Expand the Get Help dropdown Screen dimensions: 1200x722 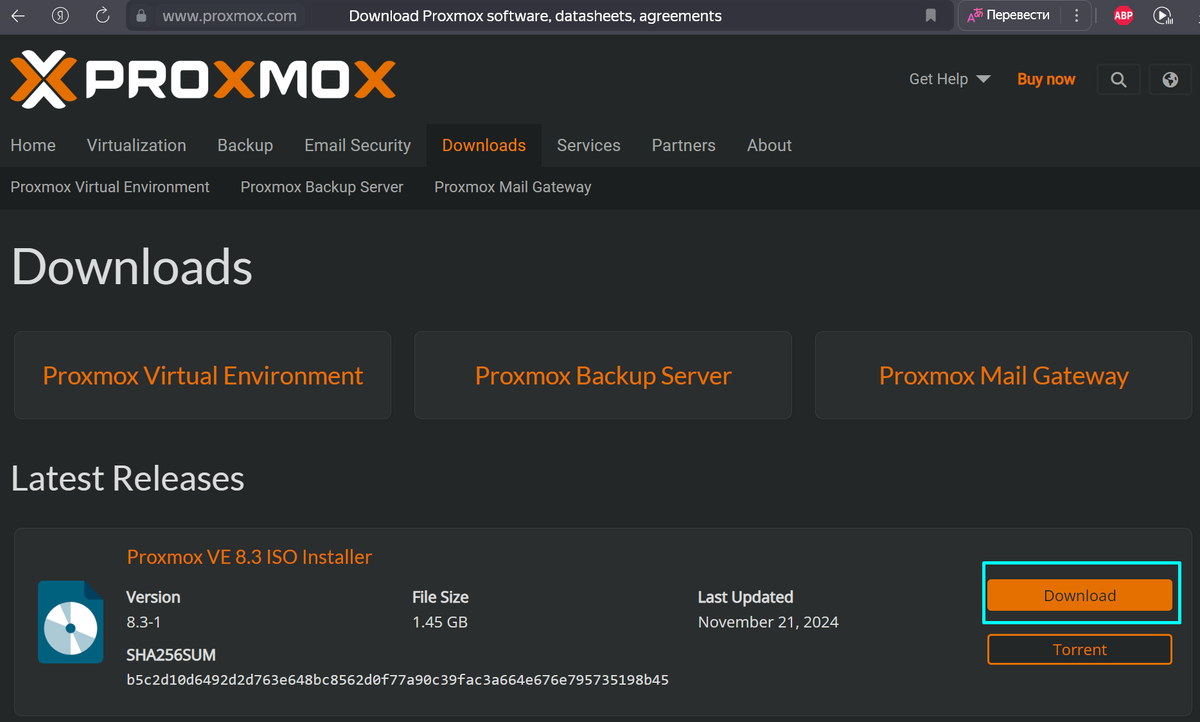(949, 79)
